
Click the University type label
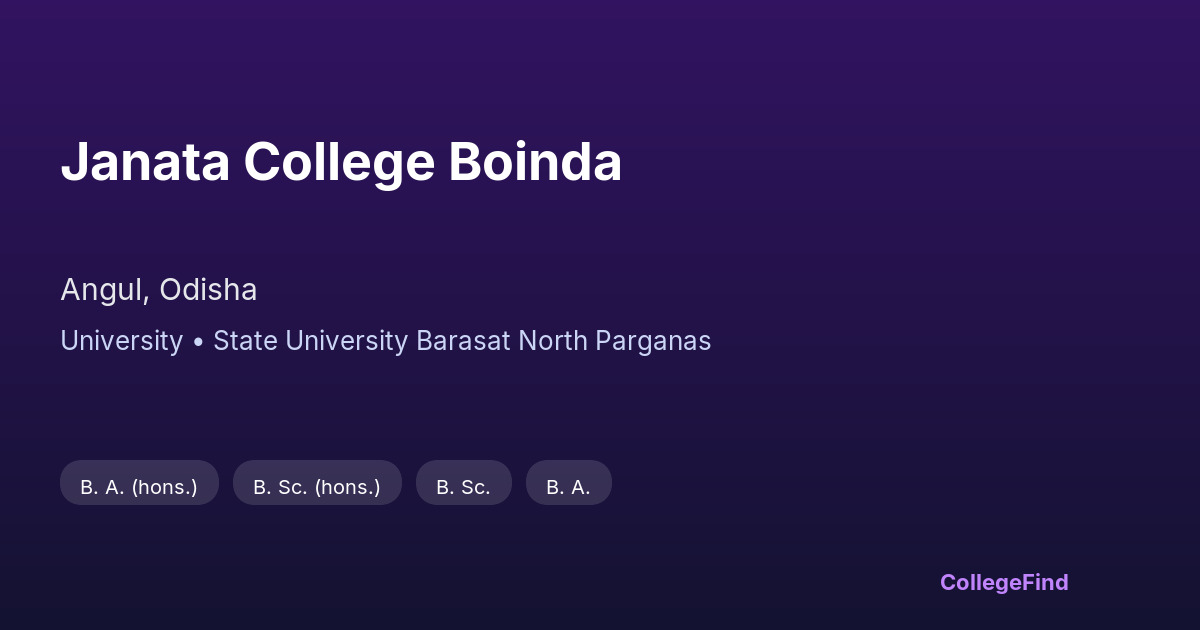pyautogui.click(x=121, y=341)
